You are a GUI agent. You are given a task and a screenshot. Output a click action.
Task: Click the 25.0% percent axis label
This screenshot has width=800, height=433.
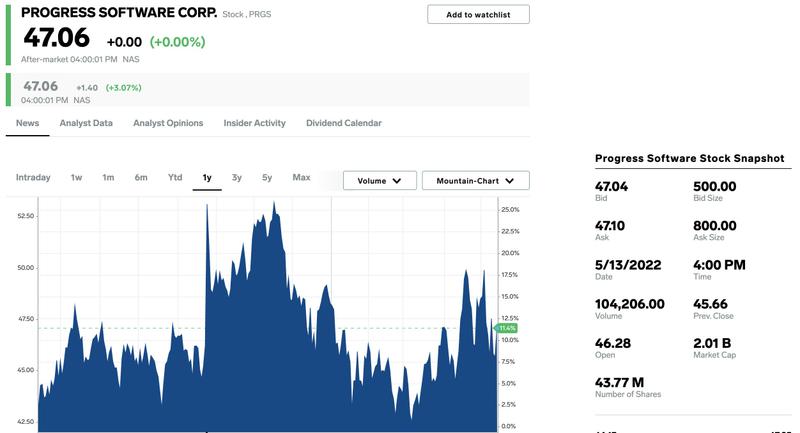(x=510, y=210)
